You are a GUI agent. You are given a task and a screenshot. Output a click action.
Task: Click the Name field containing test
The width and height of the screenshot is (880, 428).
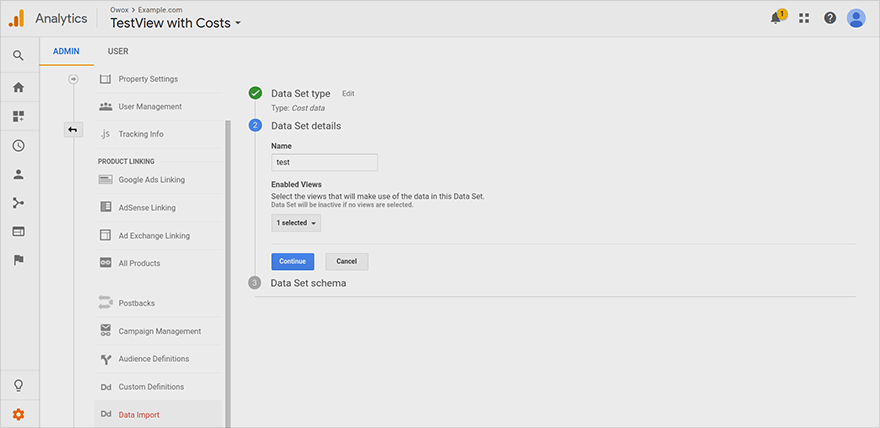[324, 162]
